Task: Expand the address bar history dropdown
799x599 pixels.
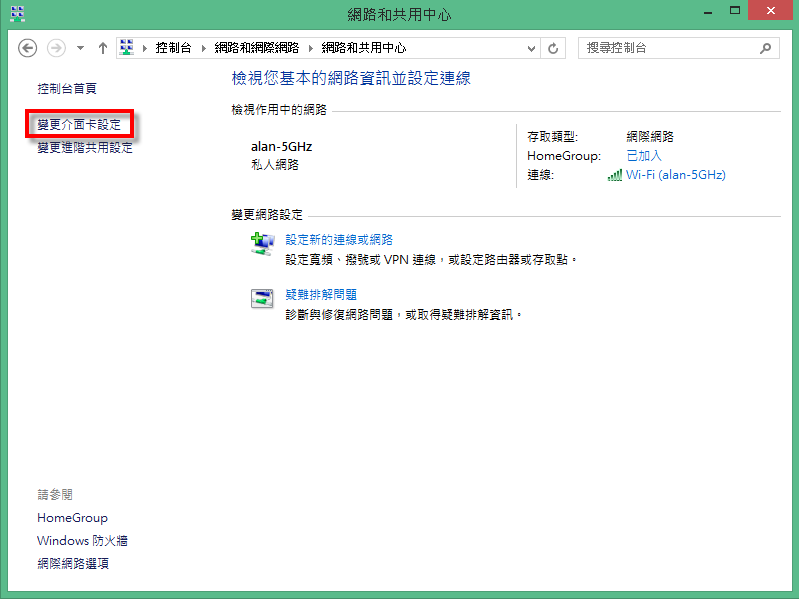Action: point(531,48)
